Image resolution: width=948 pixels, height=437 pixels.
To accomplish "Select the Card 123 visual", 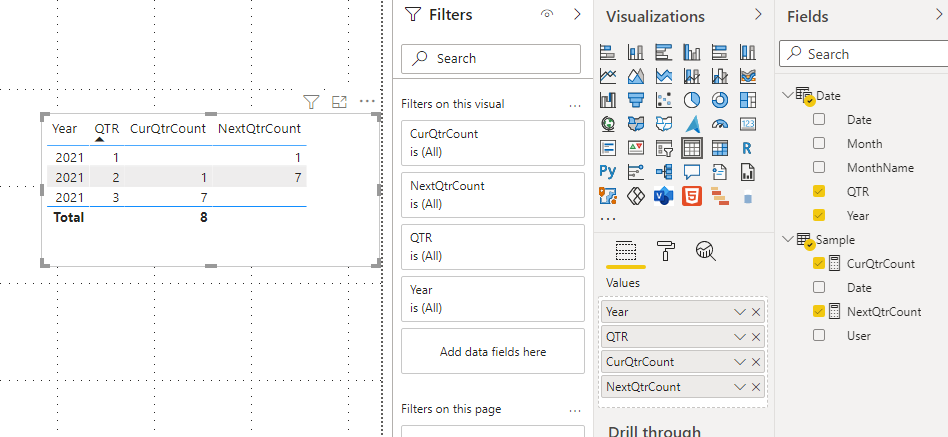I will click(x=748, y=124).
